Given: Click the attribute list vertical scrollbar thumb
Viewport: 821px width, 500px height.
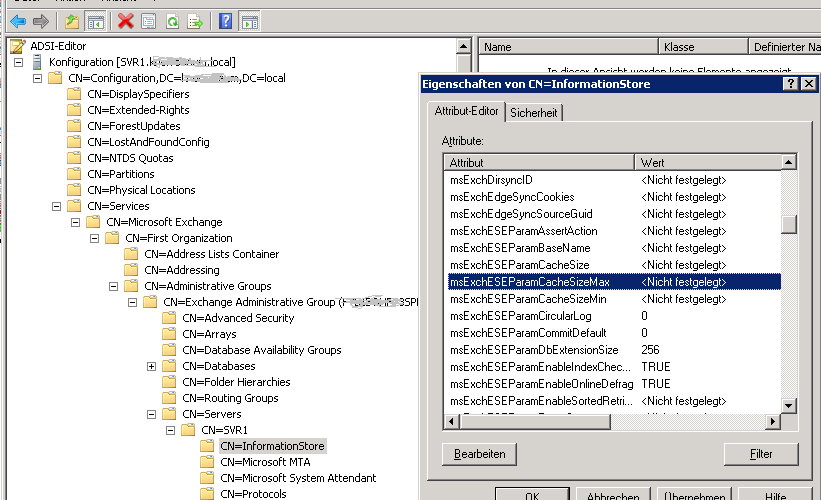Looking at the screenshot, I should point(789,225).
